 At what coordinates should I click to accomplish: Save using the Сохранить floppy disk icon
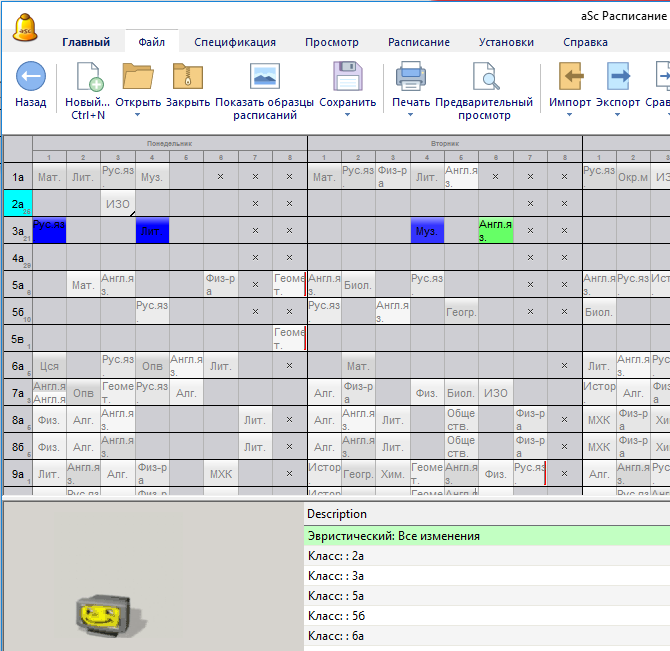point(347,77)
